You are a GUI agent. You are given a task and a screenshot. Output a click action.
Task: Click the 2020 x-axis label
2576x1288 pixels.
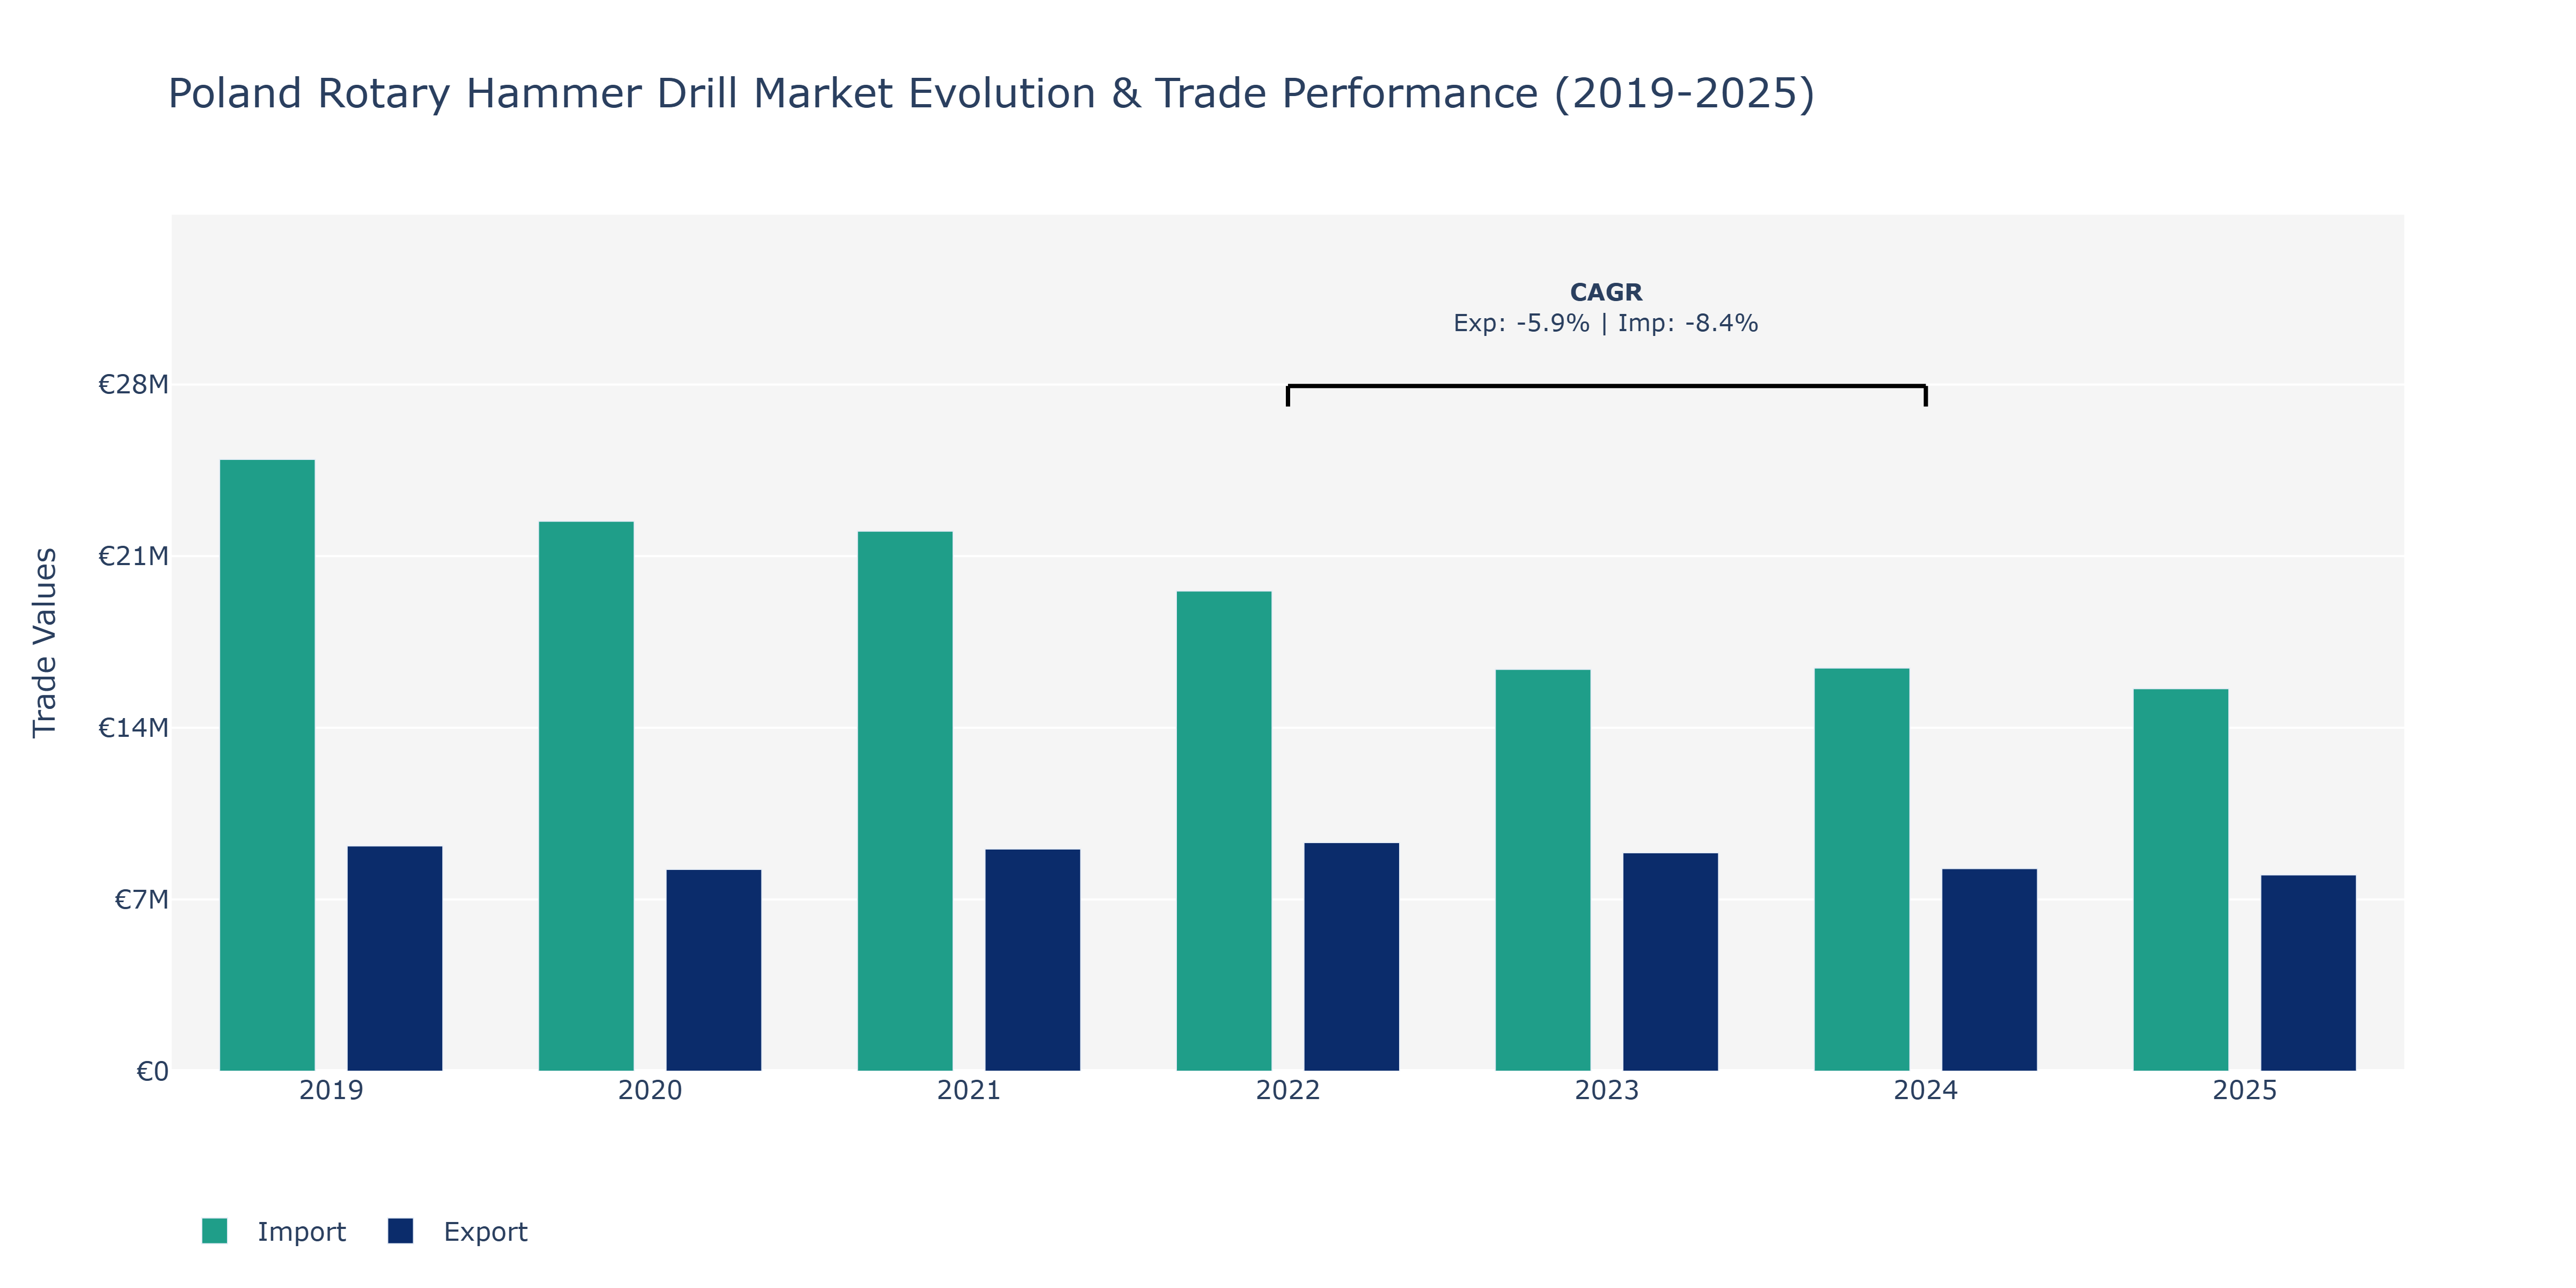coord(650,1090)
